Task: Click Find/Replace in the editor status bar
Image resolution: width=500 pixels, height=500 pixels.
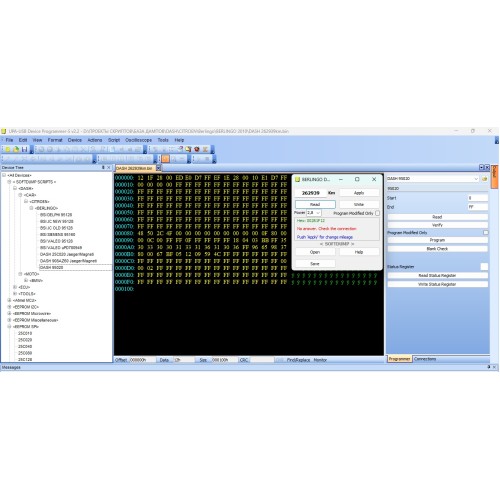Action: (x=298, y=360)
